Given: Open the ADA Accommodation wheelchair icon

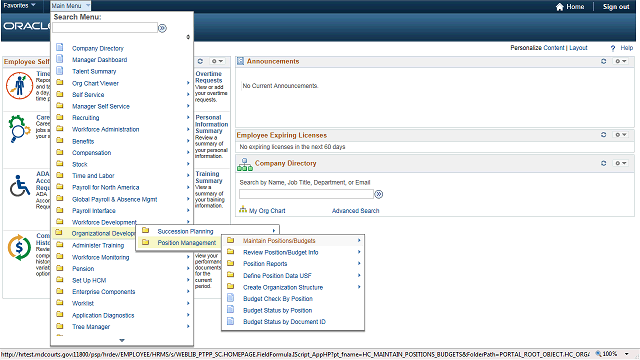Looking at the screenshot, I should tap(20, 186).
